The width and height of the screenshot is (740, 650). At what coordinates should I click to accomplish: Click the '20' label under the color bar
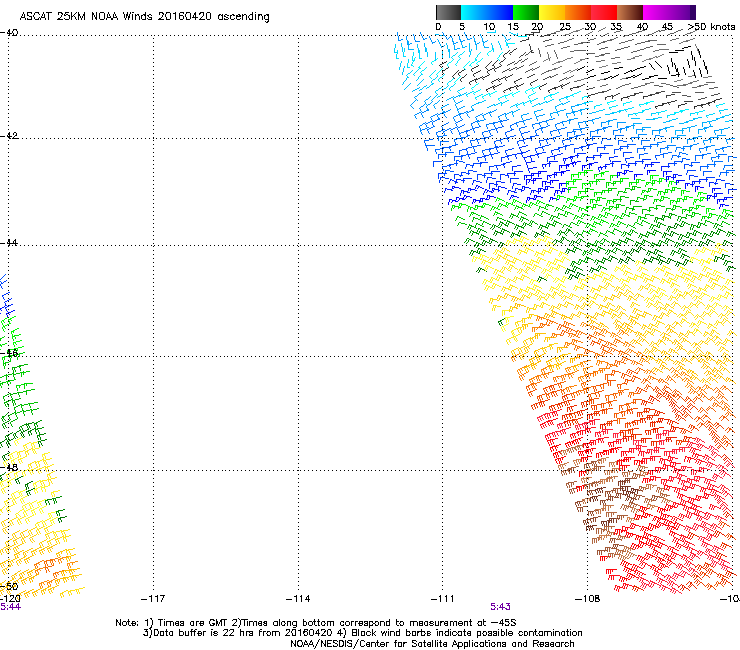[x=537, y=27]
